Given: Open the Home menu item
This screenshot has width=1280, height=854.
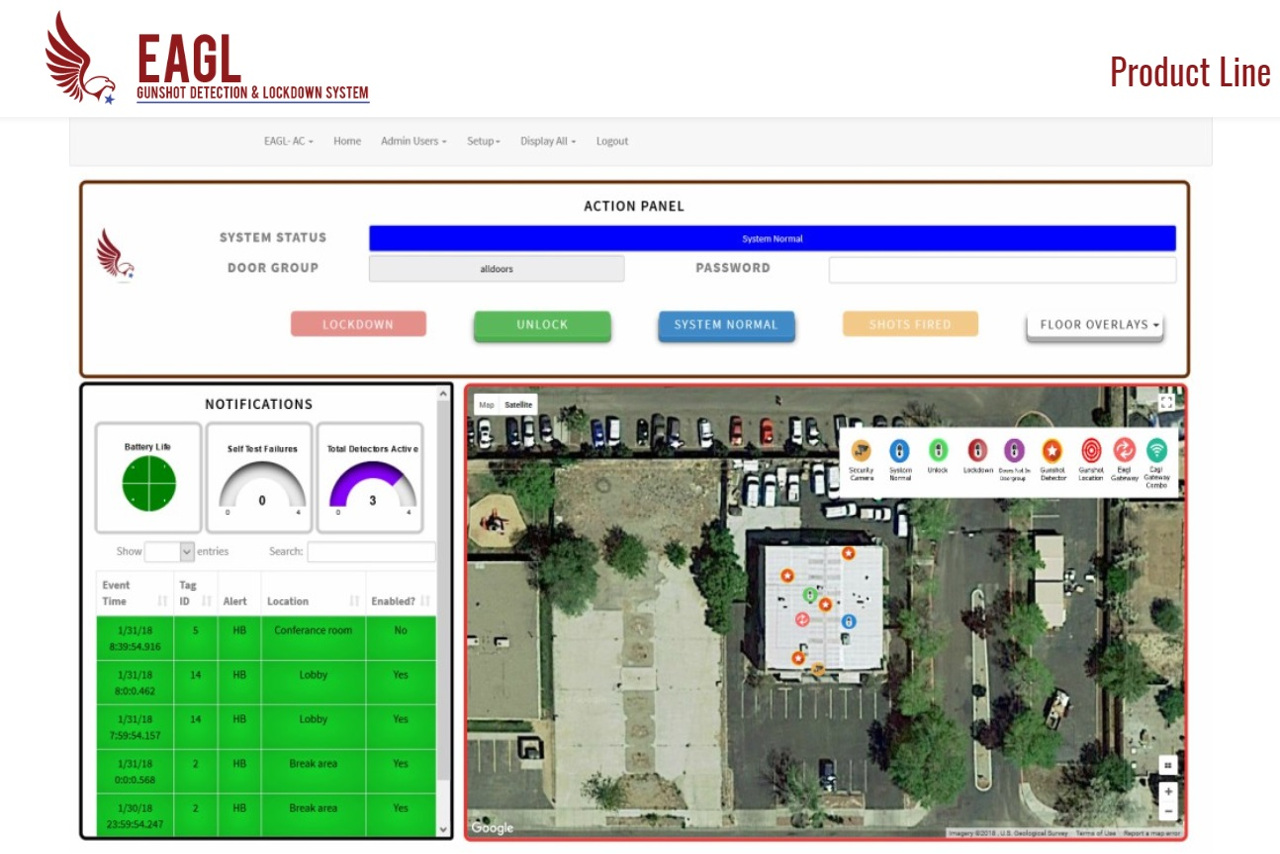Looking at the screenshot, I should (347, 141).
